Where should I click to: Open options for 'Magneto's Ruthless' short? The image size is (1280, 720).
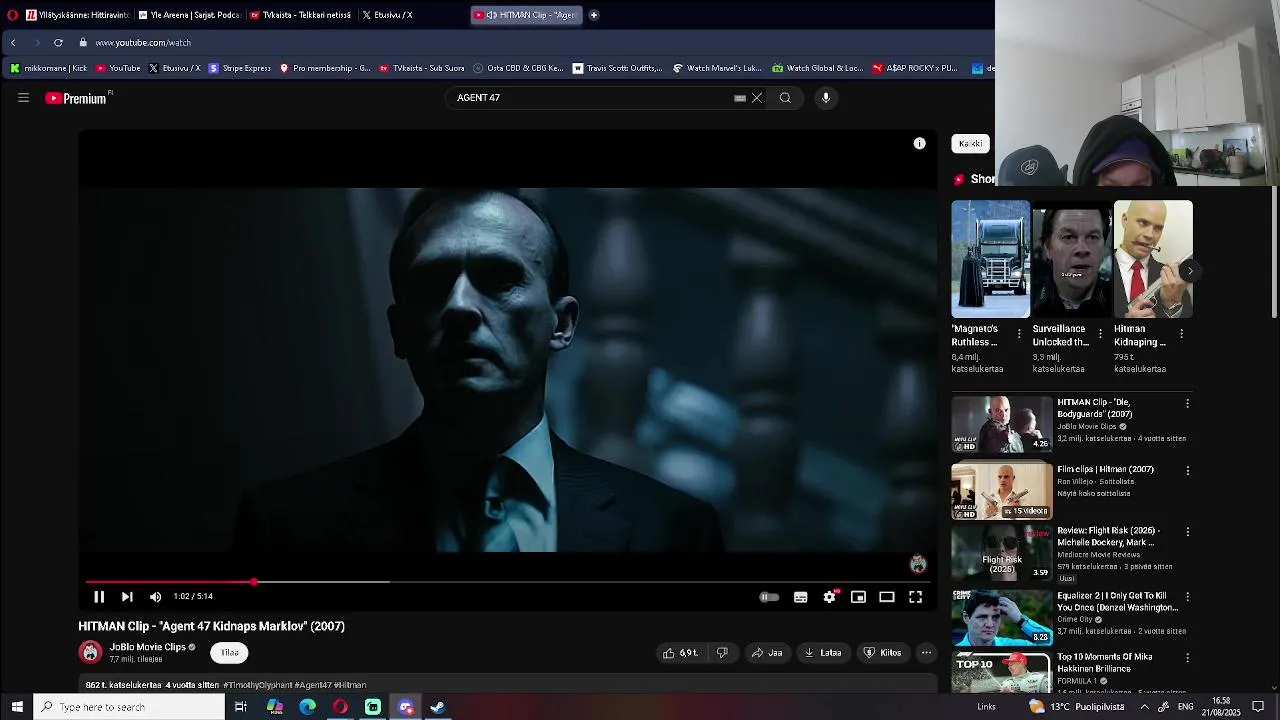click(x=1019, y=334)
